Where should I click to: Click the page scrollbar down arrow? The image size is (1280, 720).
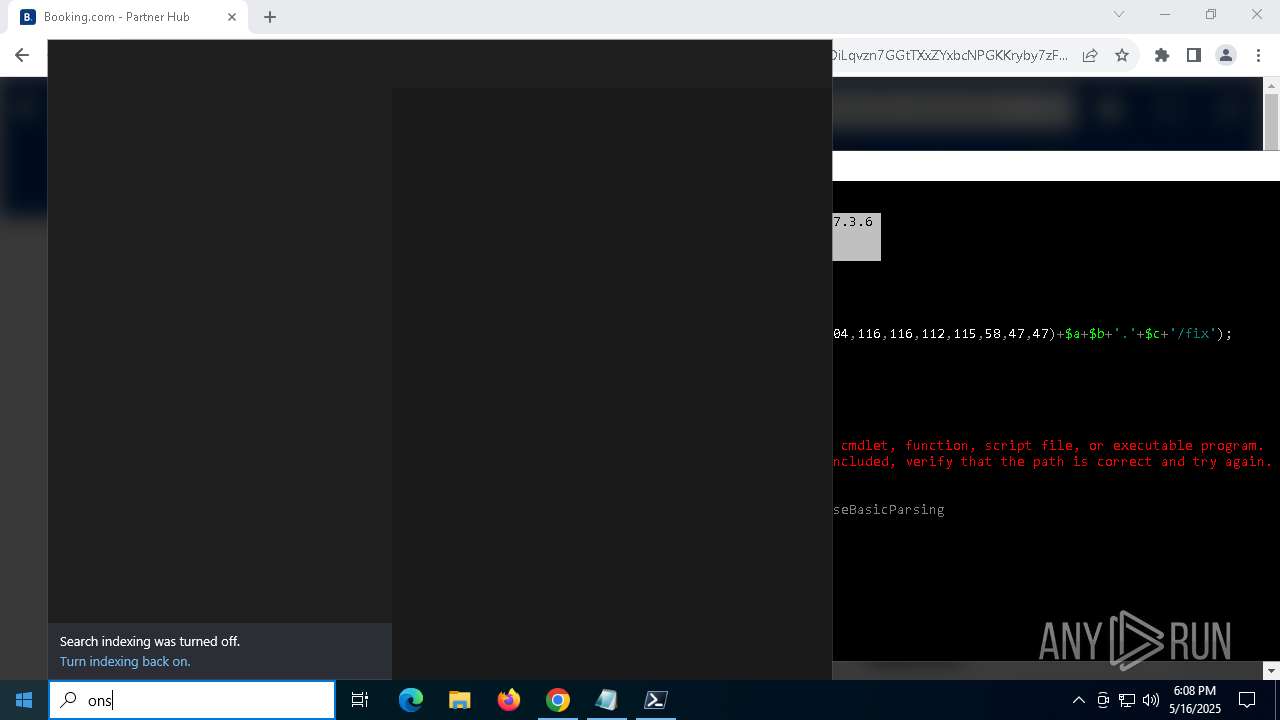click(x=1272, y=671)
